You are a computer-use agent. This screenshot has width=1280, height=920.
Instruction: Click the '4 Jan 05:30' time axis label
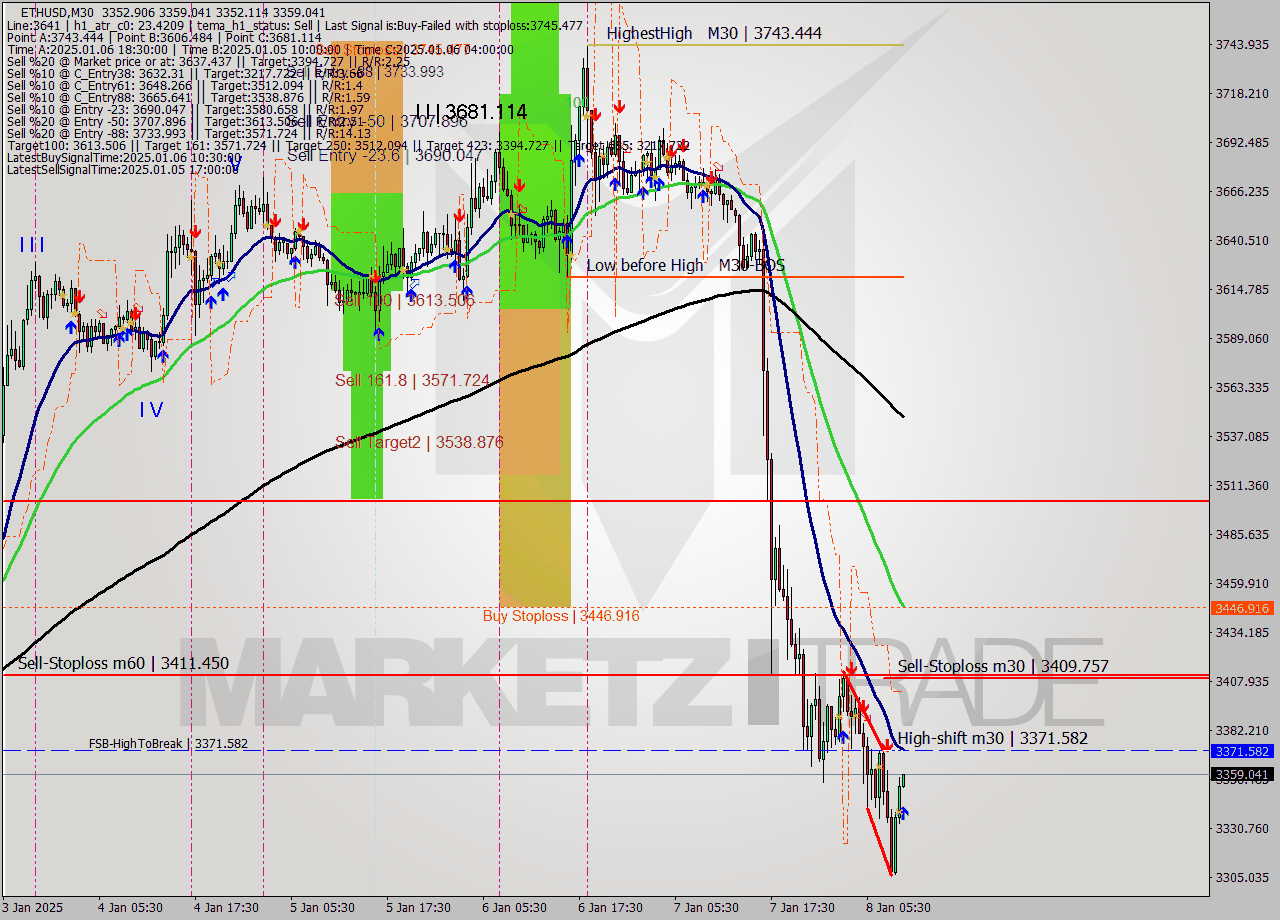130,908
